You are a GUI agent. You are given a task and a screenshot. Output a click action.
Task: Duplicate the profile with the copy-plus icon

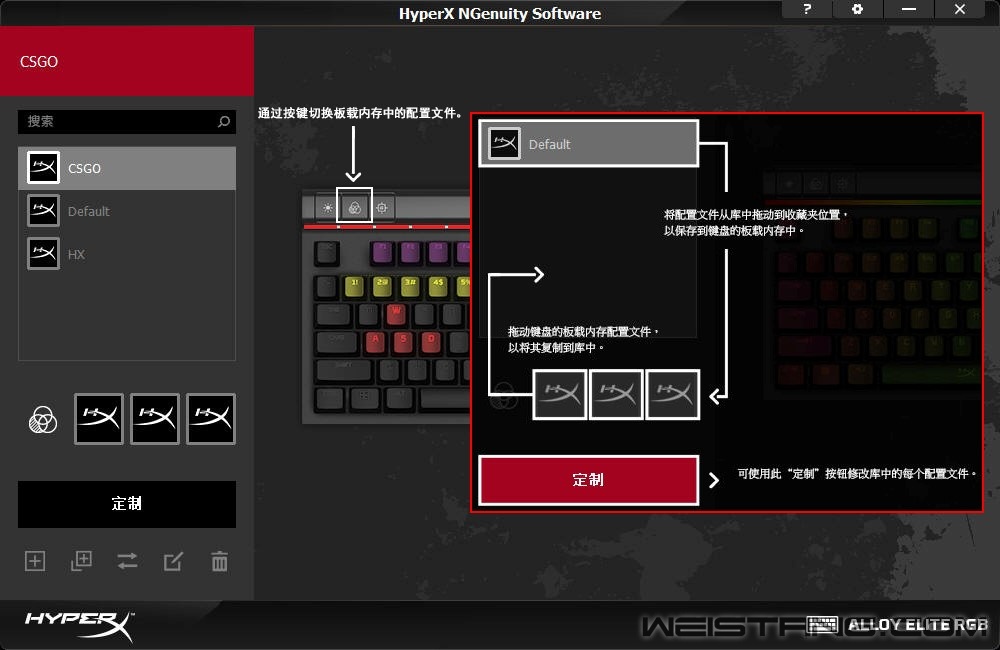81,561
